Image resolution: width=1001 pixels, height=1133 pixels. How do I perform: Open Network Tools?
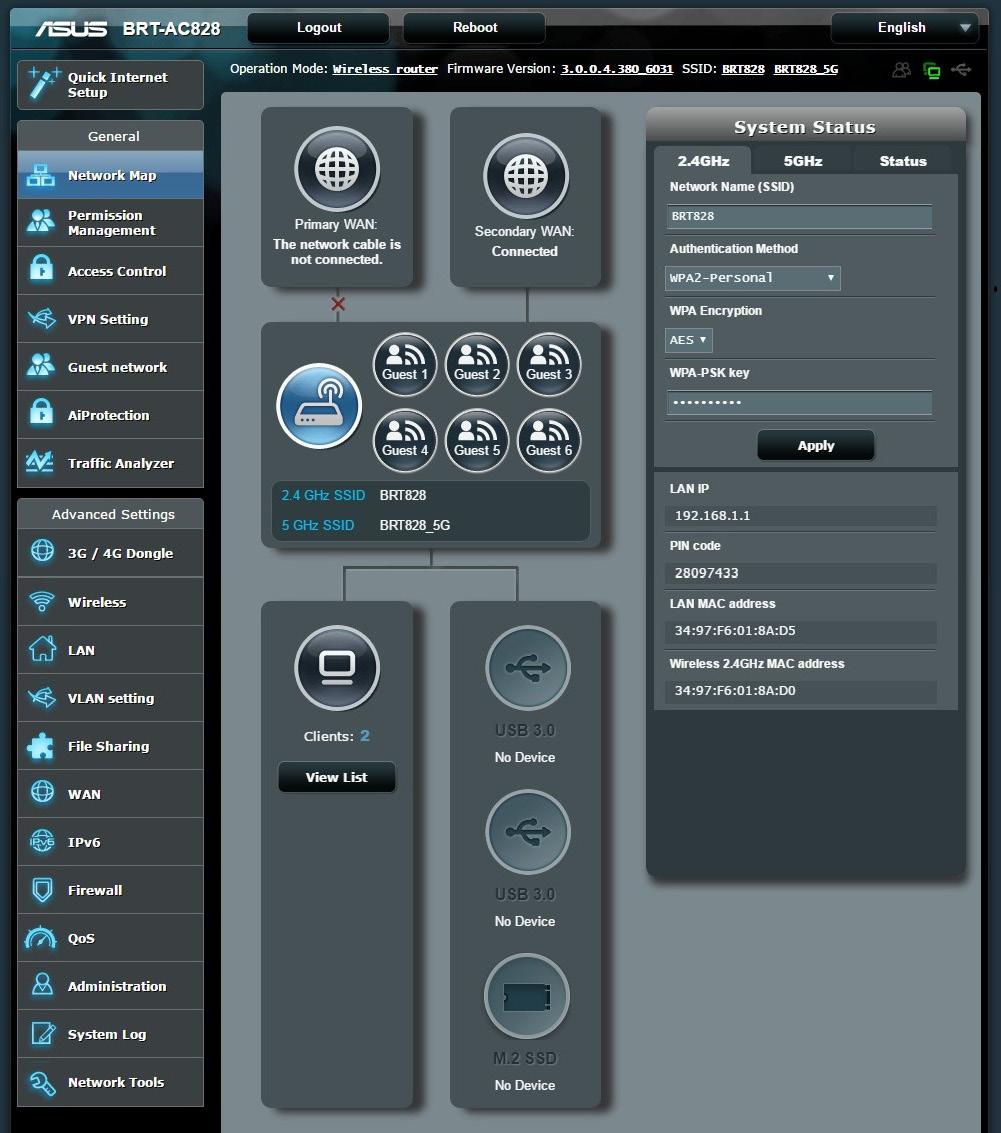[x=111, y=1082]
